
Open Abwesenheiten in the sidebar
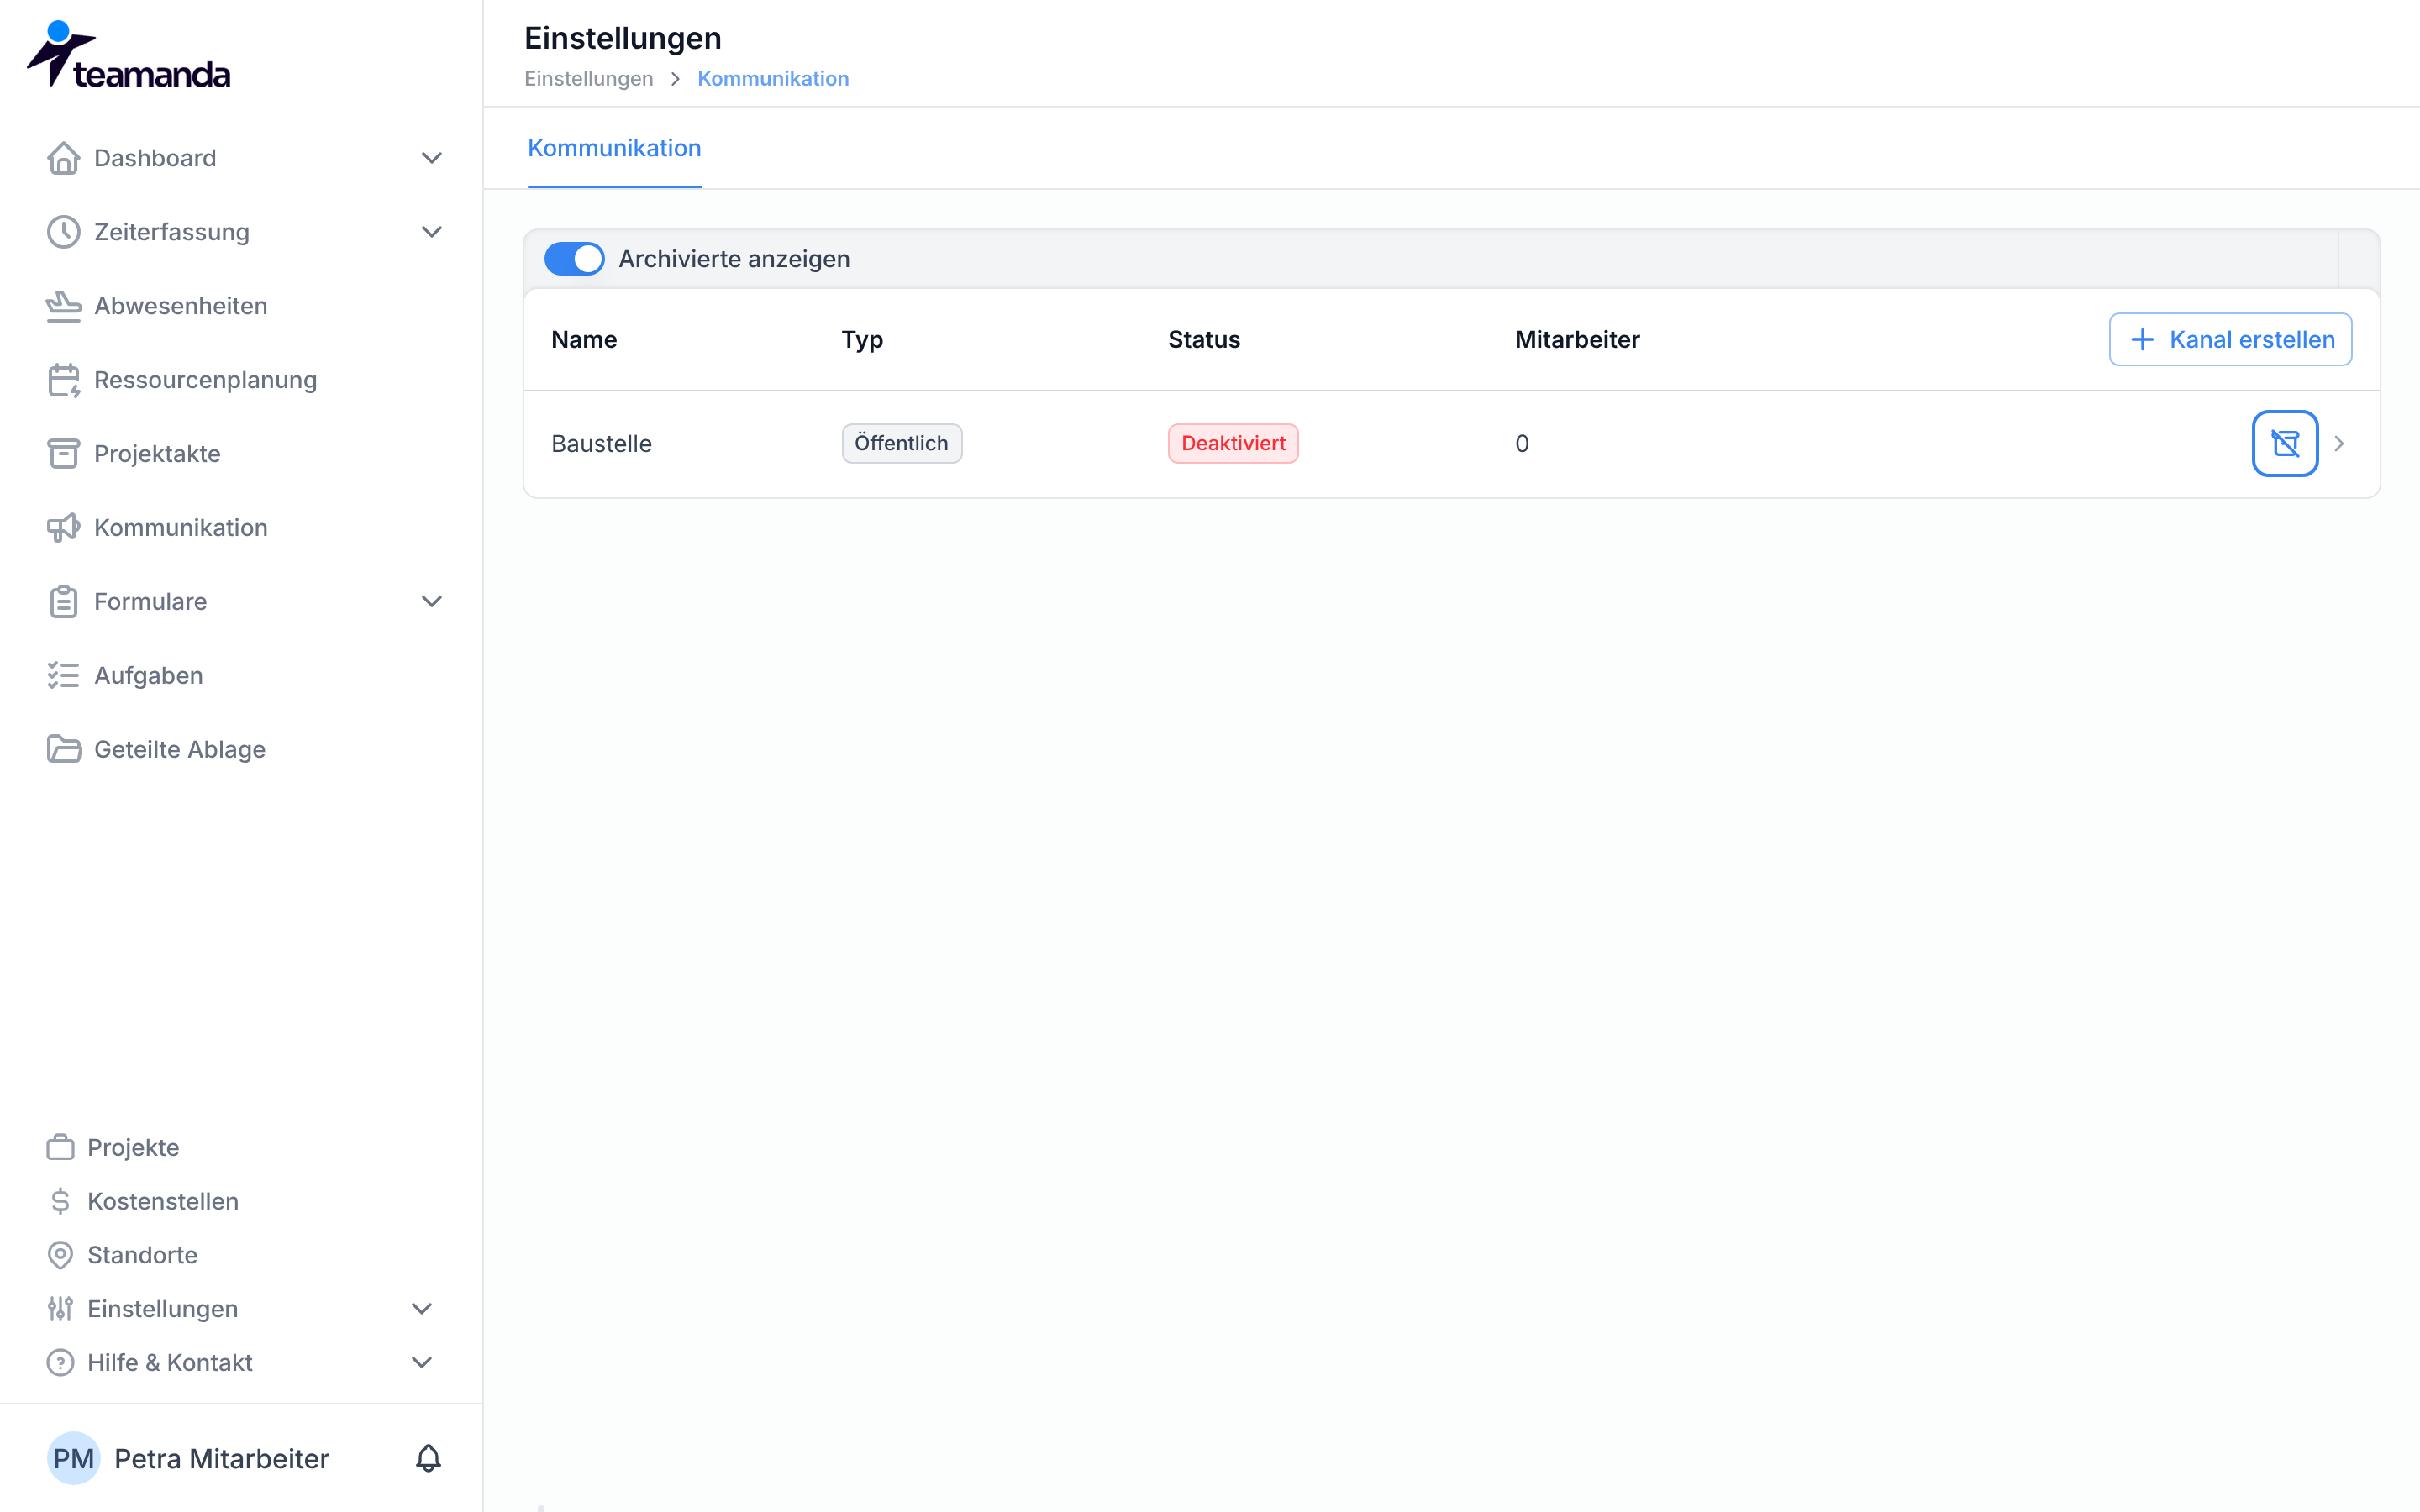[x=181, y=306]
